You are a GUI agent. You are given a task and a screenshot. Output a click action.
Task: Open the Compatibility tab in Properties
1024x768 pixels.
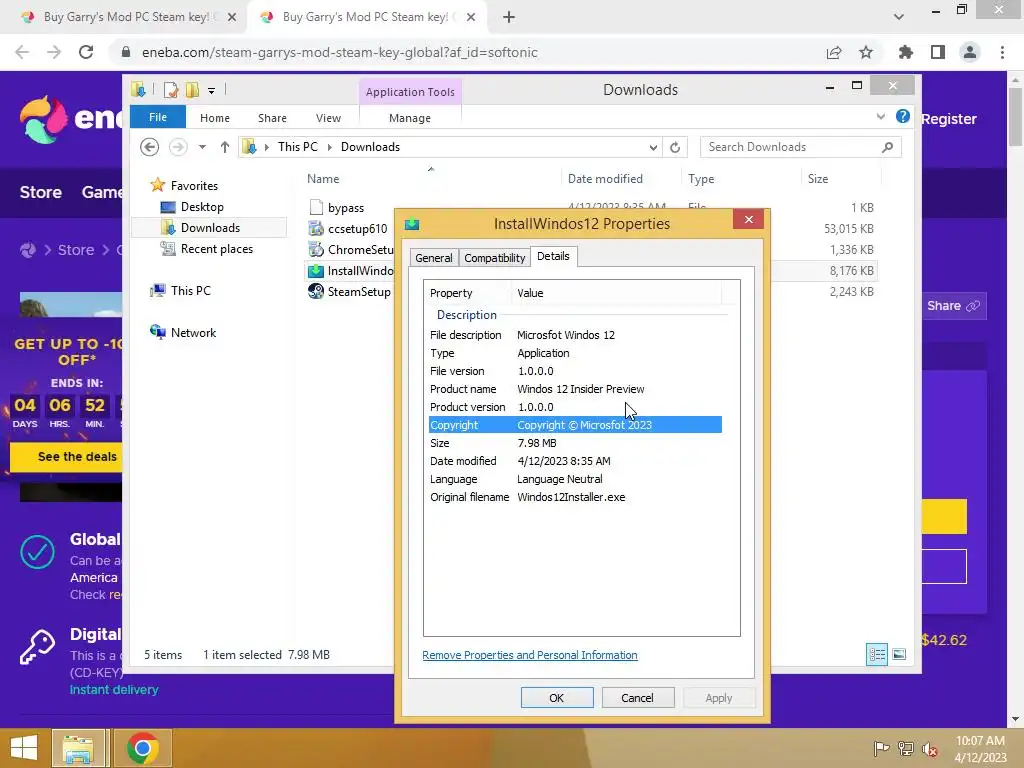[494, 257]
